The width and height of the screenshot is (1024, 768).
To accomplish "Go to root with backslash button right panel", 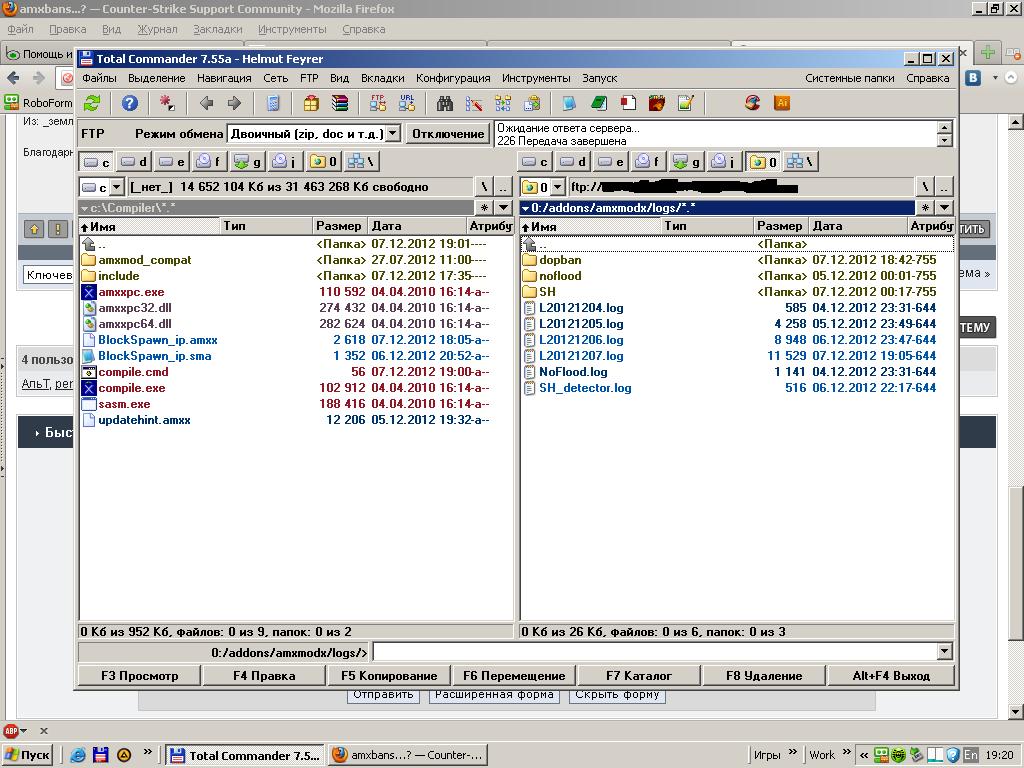I will 925,187.
